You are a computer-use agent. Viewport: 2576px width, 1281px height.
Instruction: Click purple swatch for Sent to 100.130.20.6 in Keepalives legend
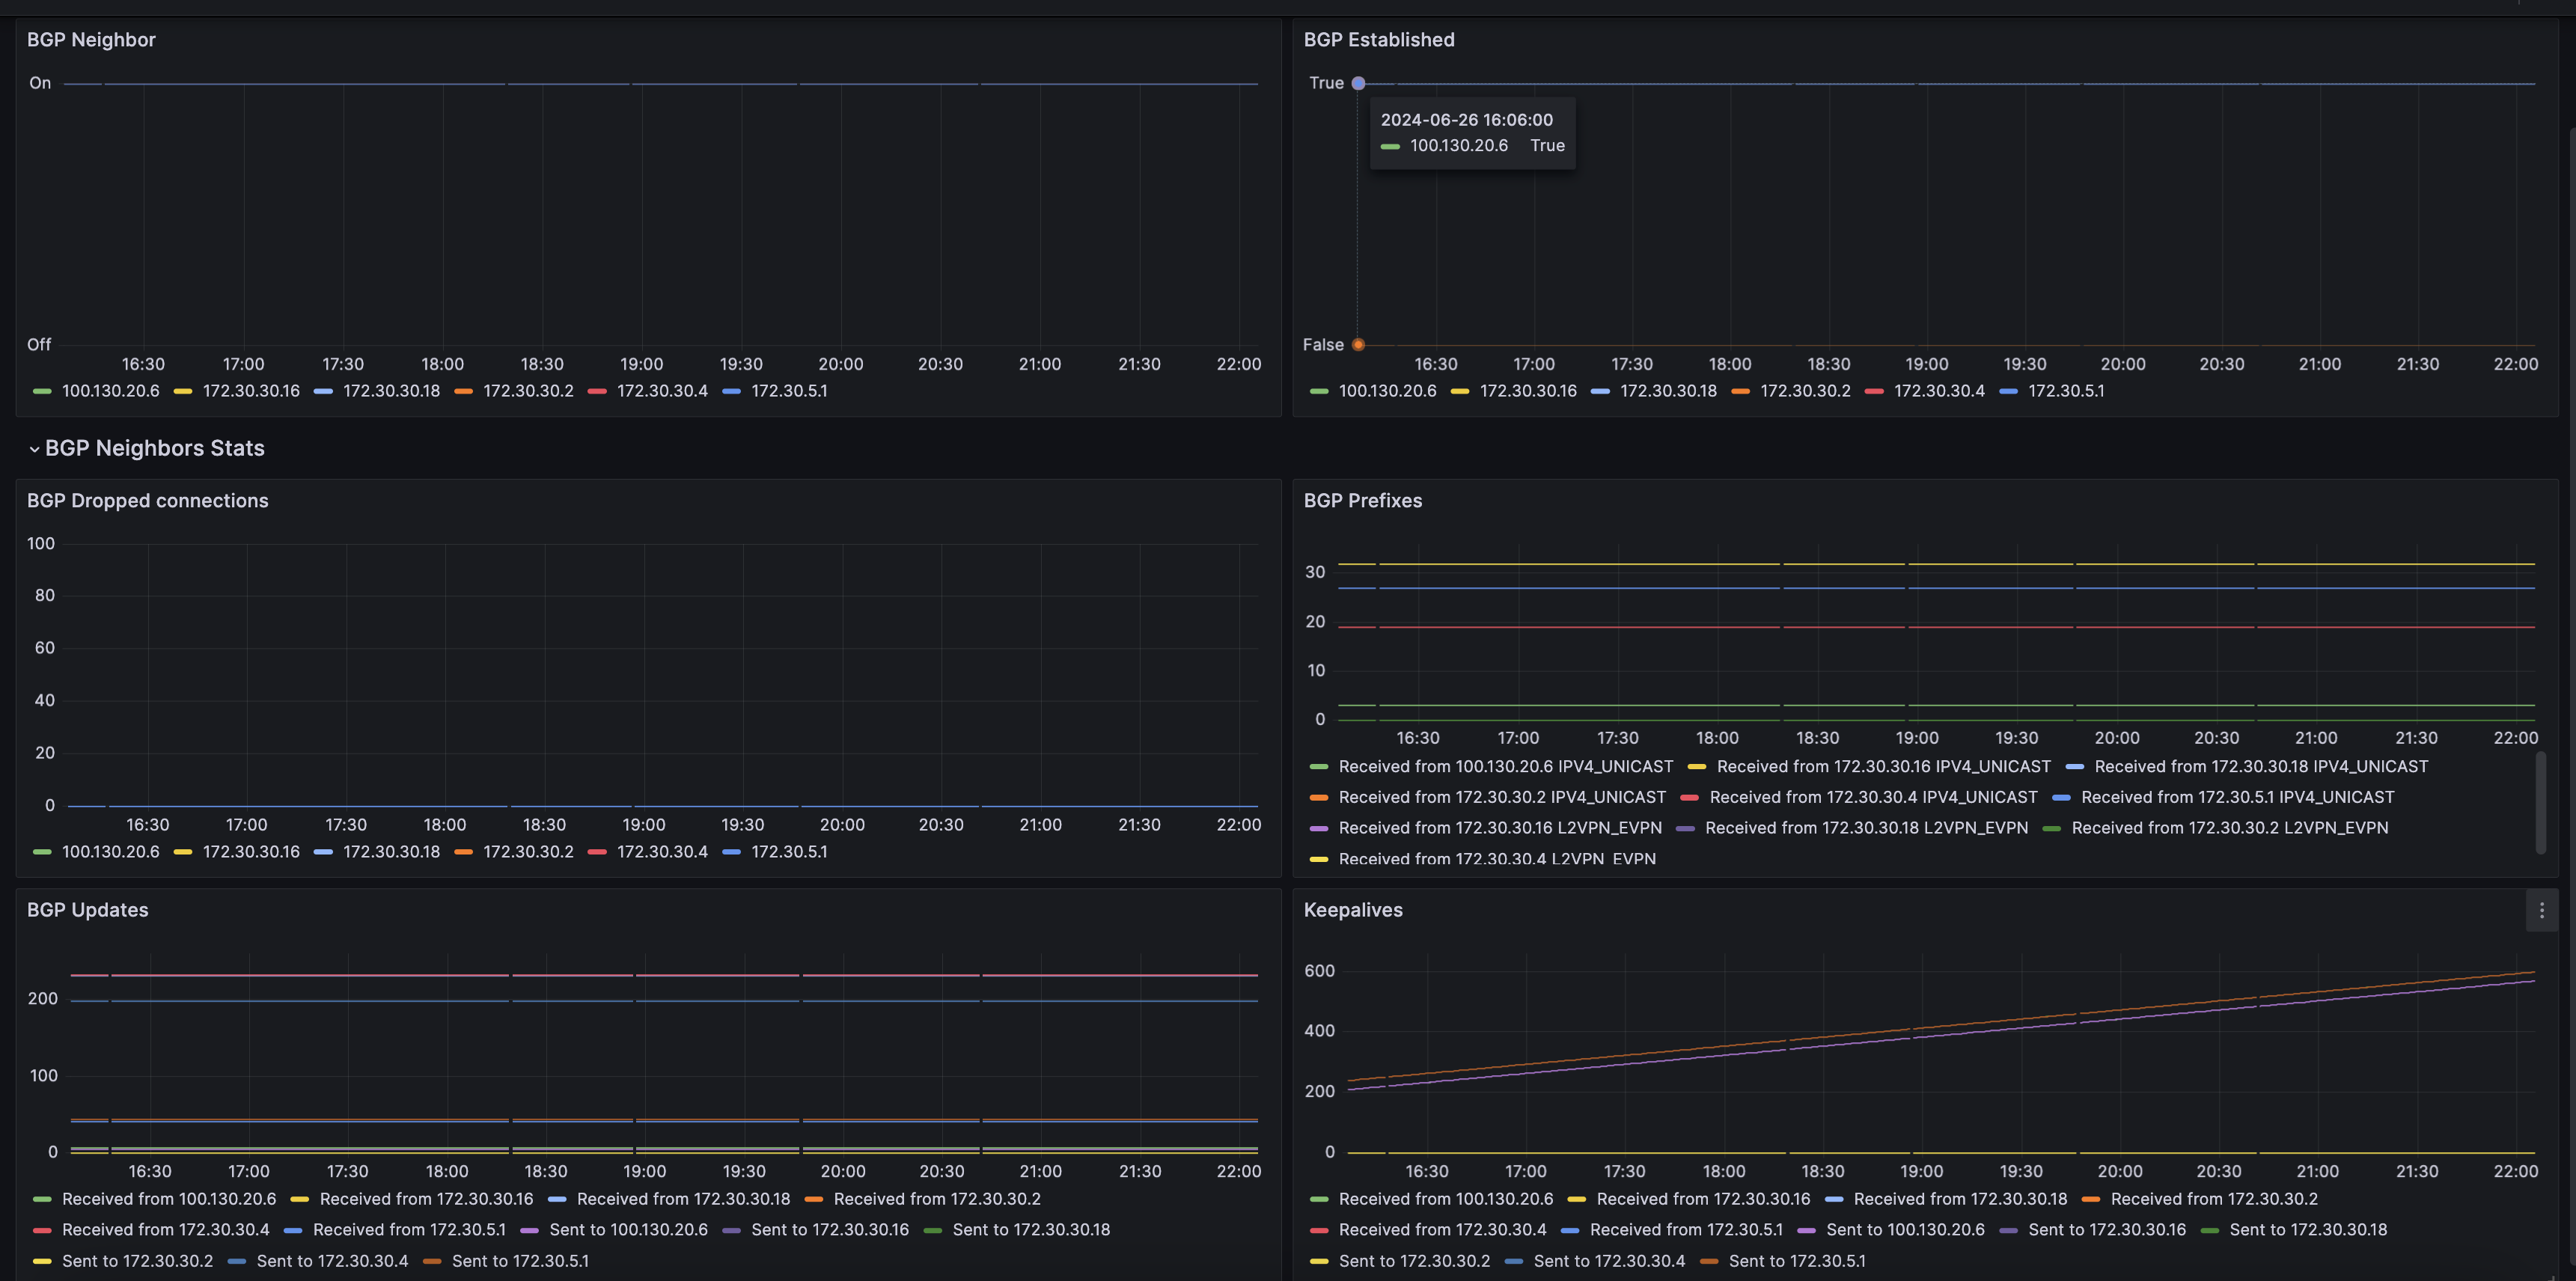tap(1806, 1230)
